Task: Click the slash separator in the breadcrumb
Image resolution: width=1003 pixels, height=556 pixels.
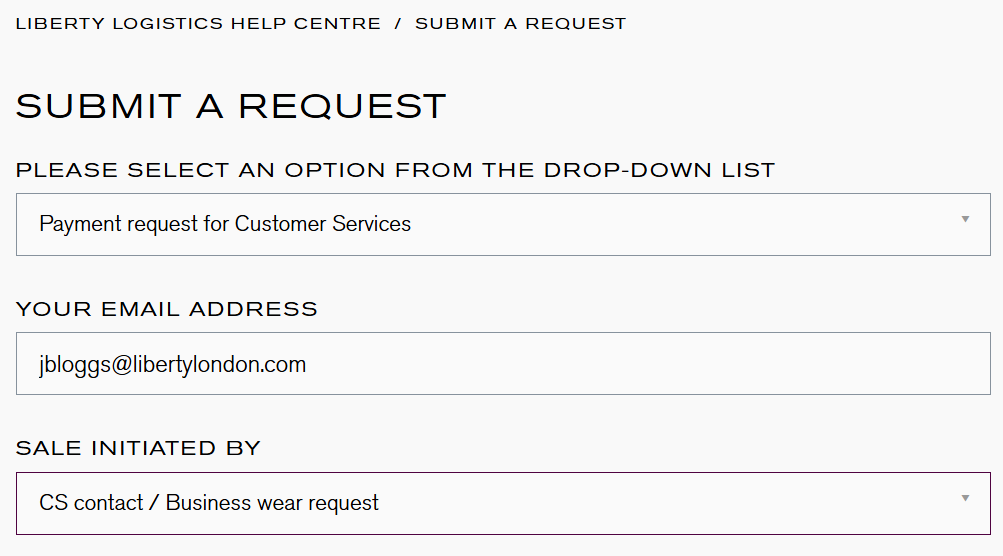Action: [x=398, y=23]
